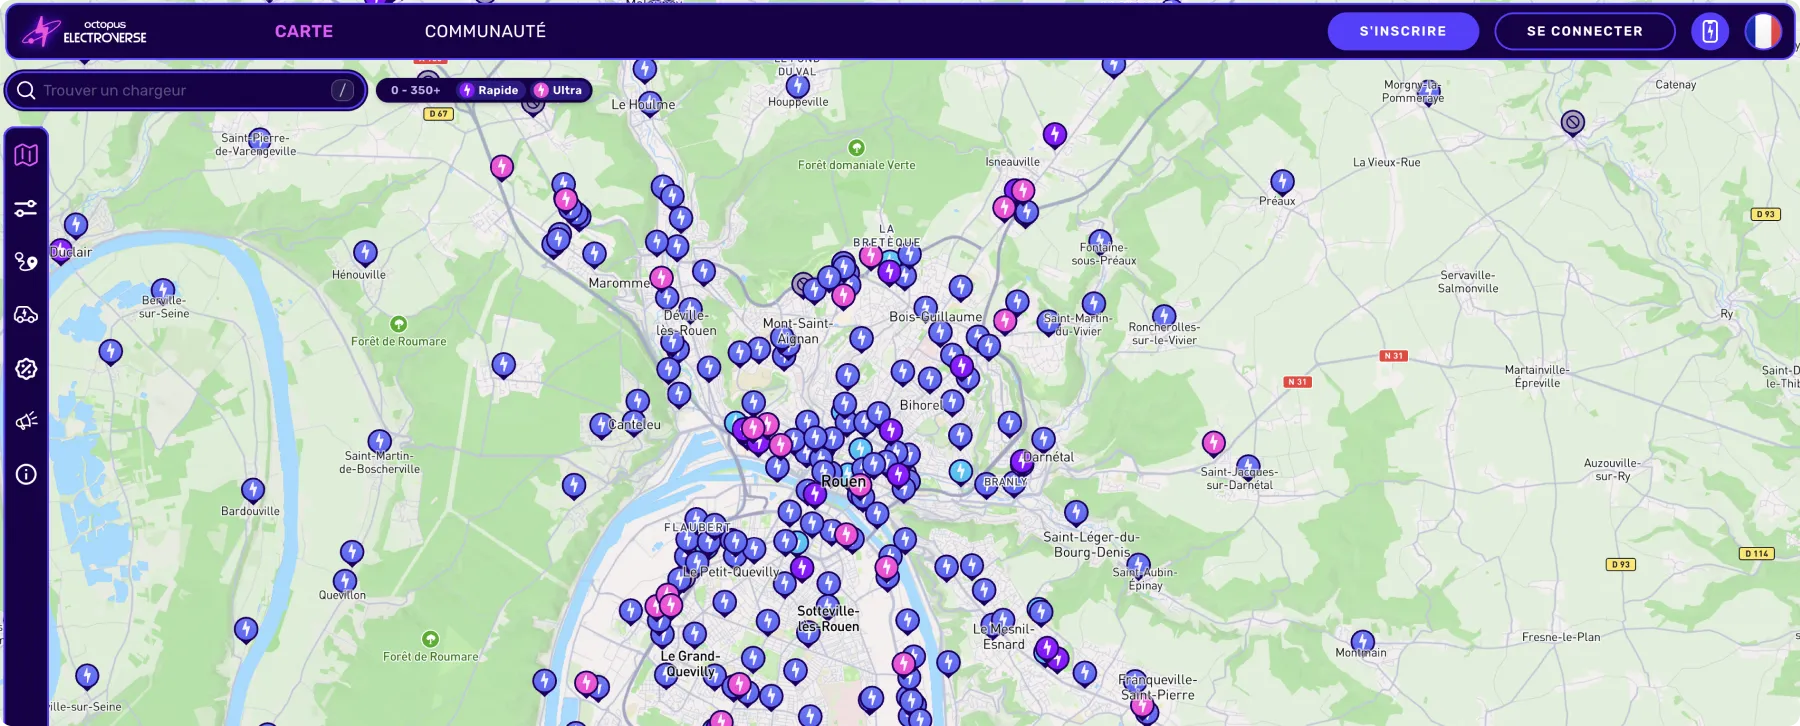Toggle the Ultra charger speed filter

558,90
